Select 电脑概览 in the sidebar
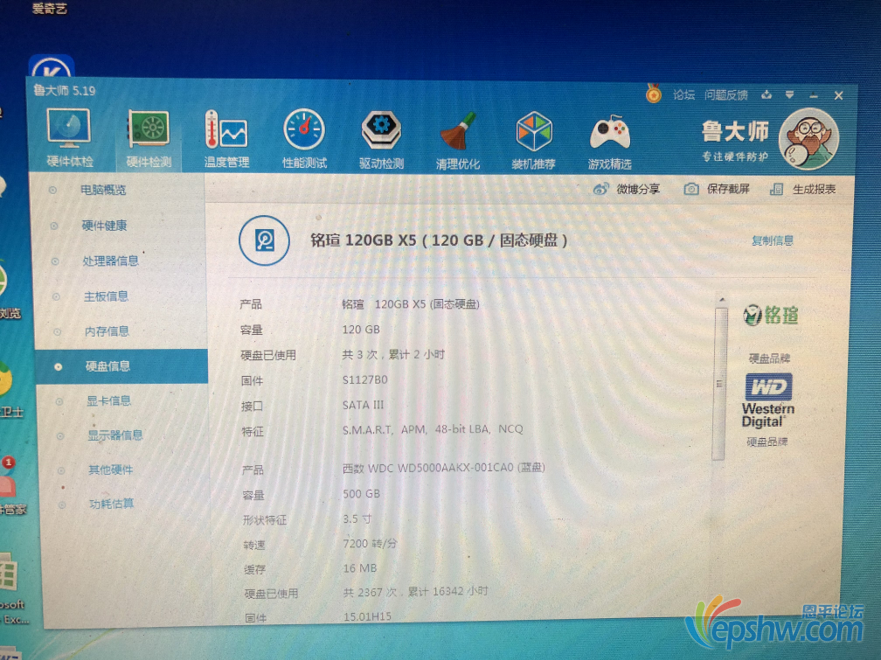Screen dimensions: 881x660 pyautogui.click(x=103, y=190)
